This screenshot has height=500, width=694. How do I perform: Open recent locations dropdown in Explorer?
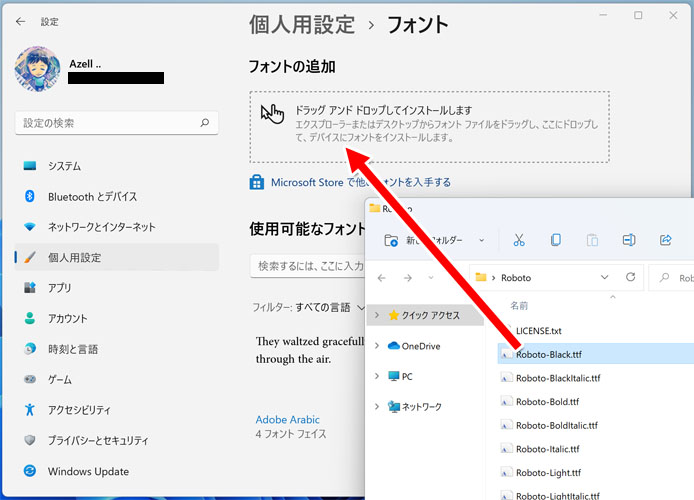[431, 278]
